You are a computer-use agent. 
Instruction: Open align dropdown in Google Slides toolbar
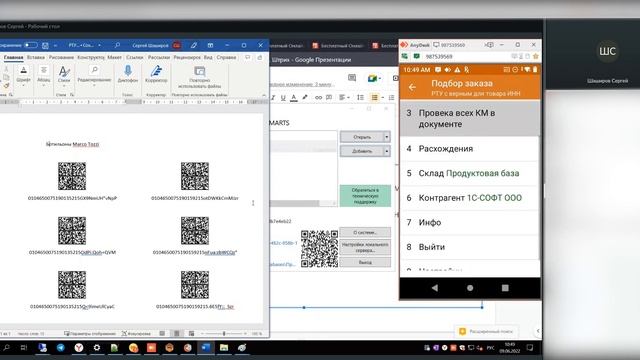(344, 98)
